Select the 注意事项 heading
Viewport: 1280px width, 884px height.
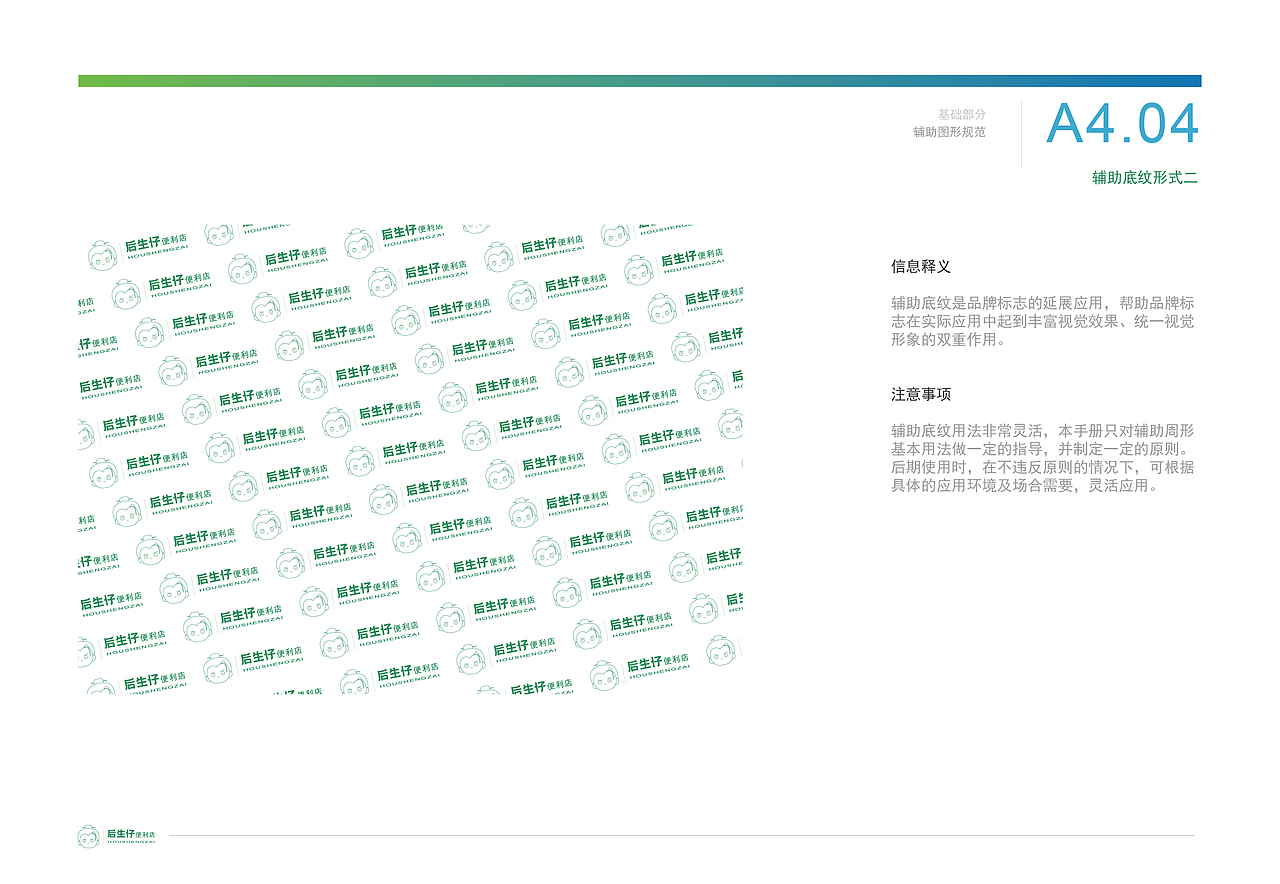tap(921, 395)
